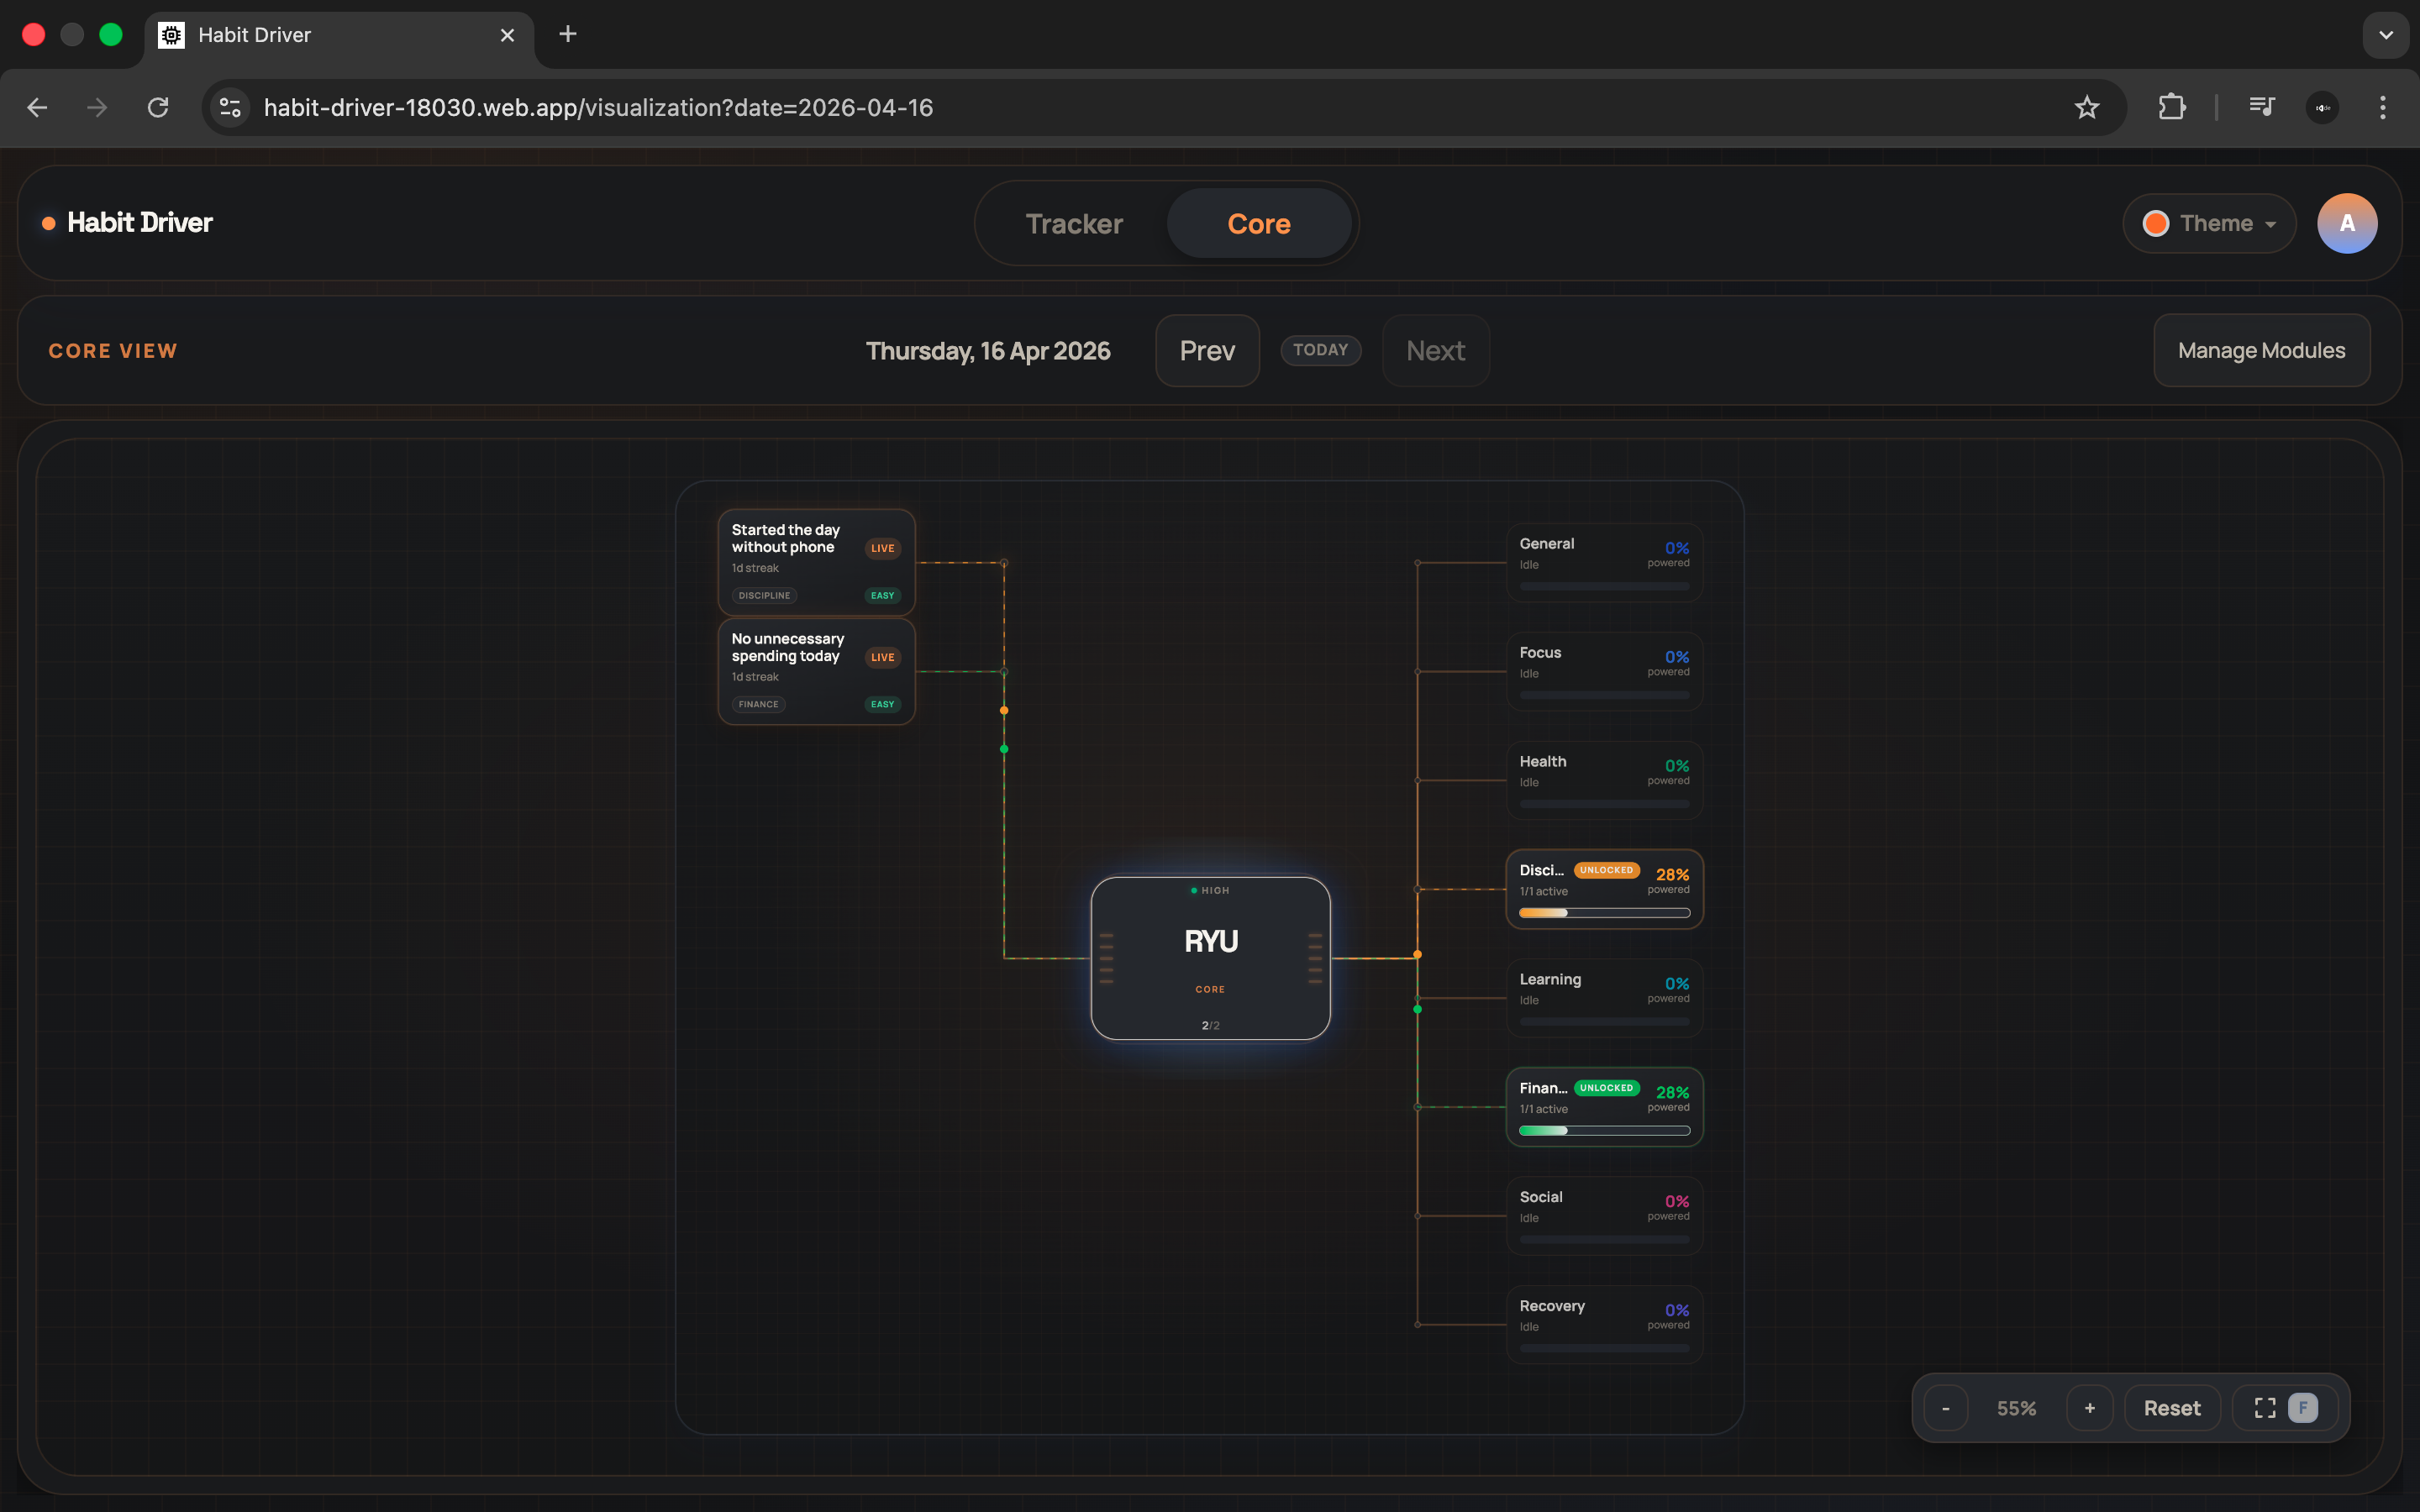2420x1512 pixels.
Task: Open a new browser tab
Action: 568,35
